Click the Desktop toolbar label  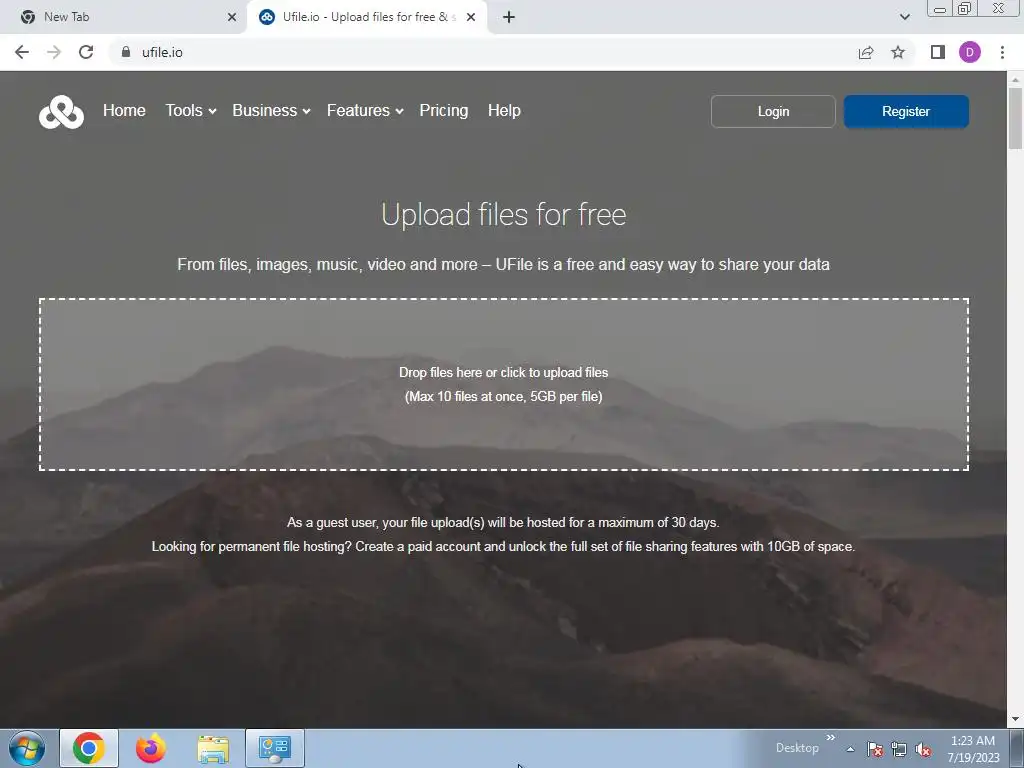[797, 748]
